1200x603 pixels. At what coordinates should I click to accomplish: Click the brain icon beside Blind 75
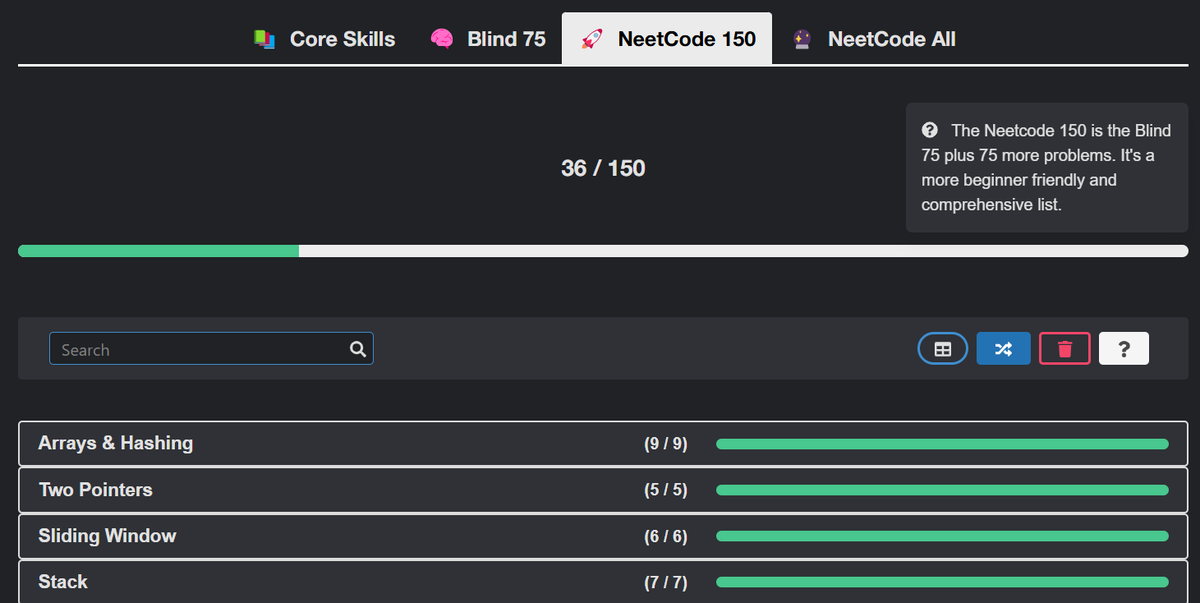point(442,39)
